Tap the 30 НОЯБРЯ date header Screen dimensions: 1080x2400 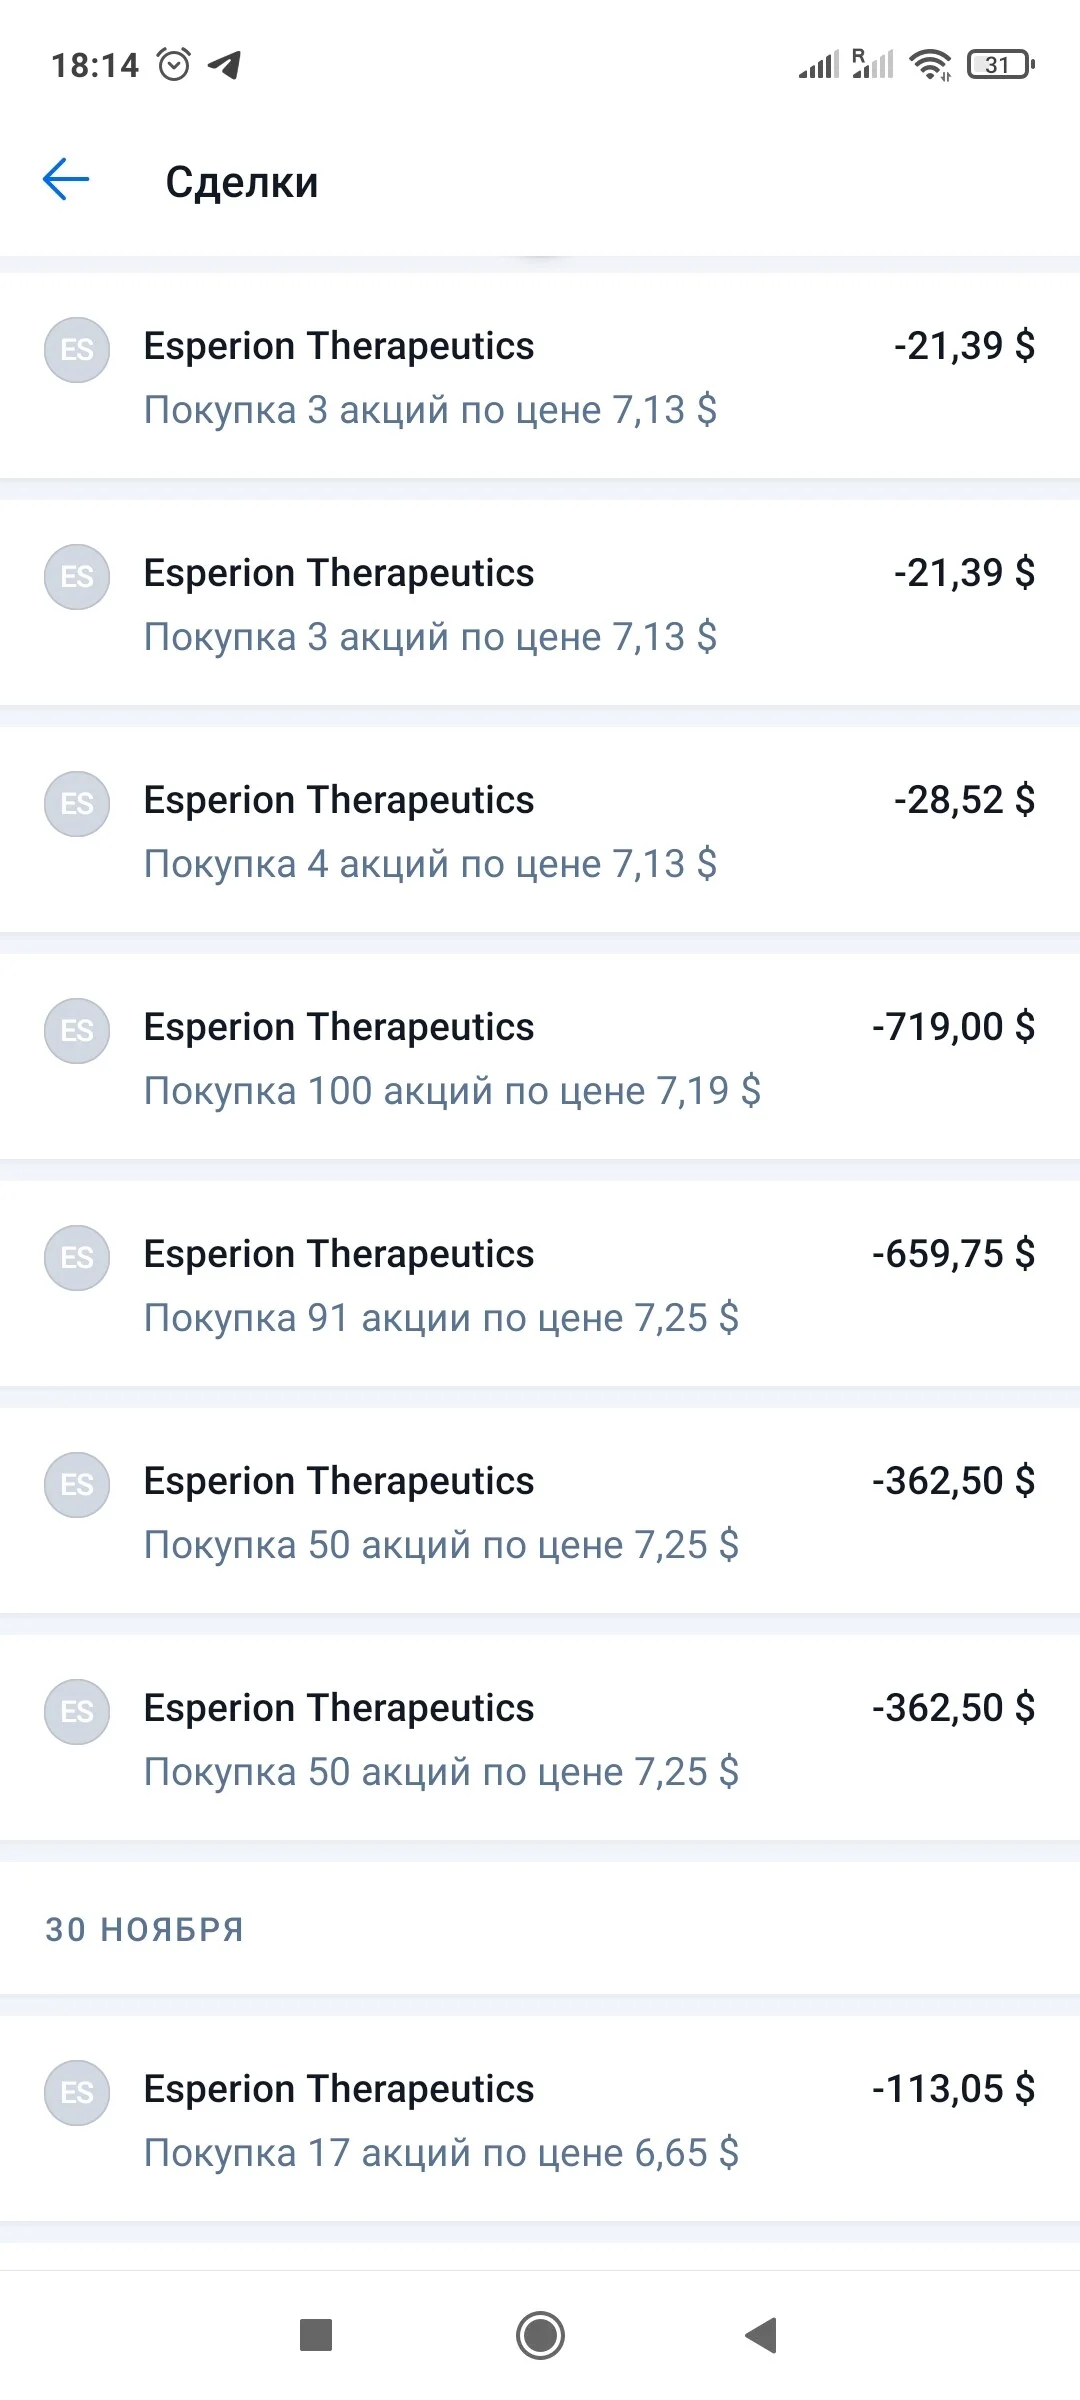click(x=145, y=1929)
